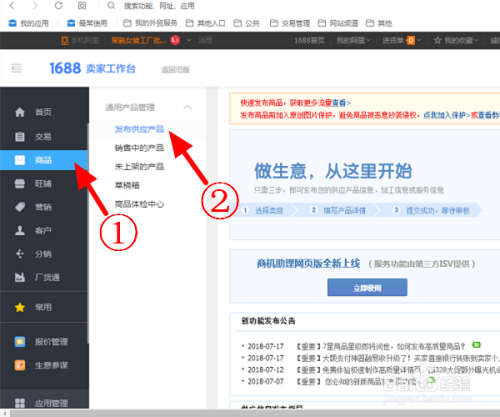
Task: Expand the 我的阿里 dropdown
Action: [353, 41]
